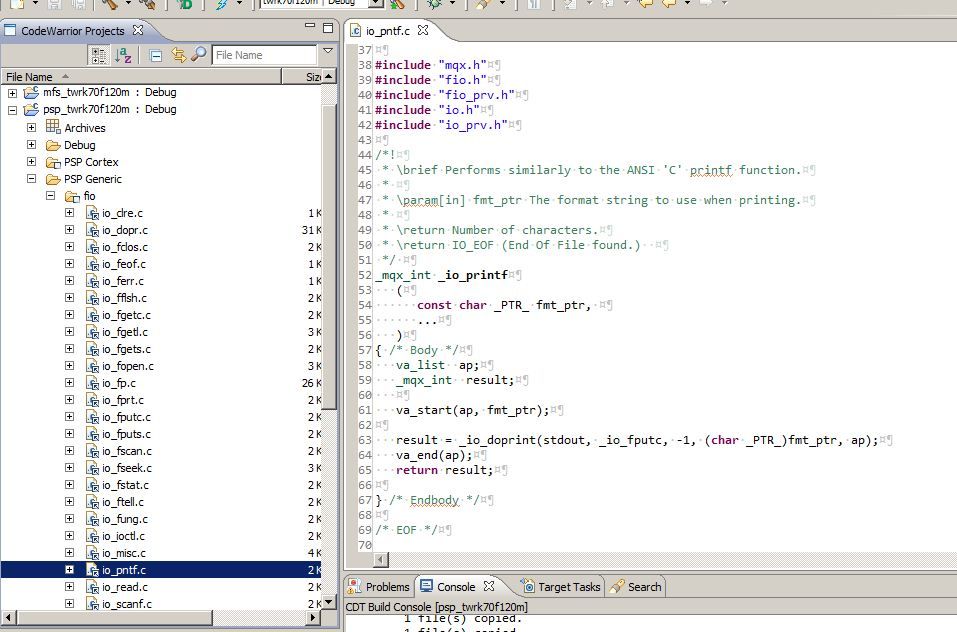Expand the mfs_twrk70f120m project
The width and height of the screenshot is (957, 632).
12,93
